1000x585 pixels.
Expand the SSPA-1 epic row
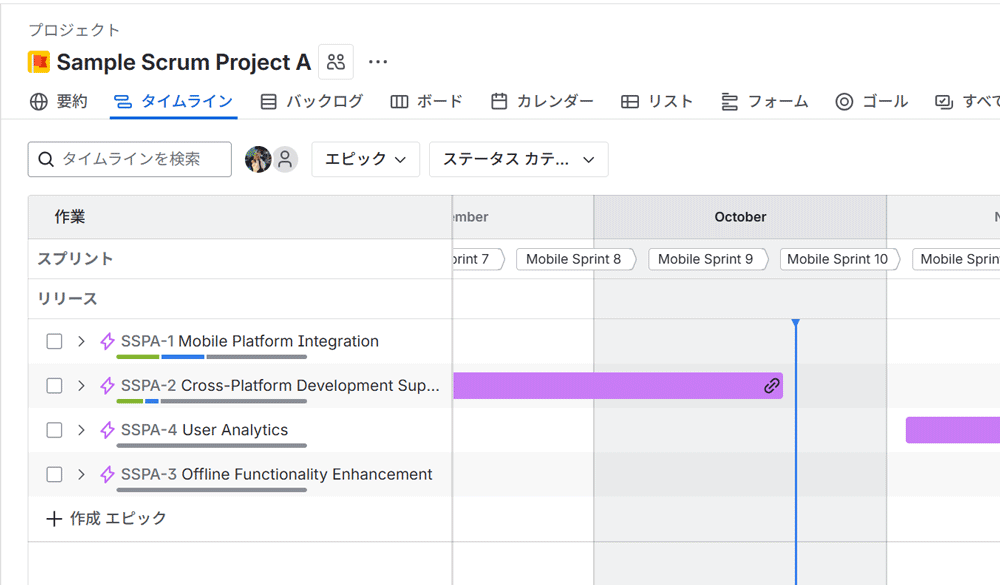coord(81,342)
